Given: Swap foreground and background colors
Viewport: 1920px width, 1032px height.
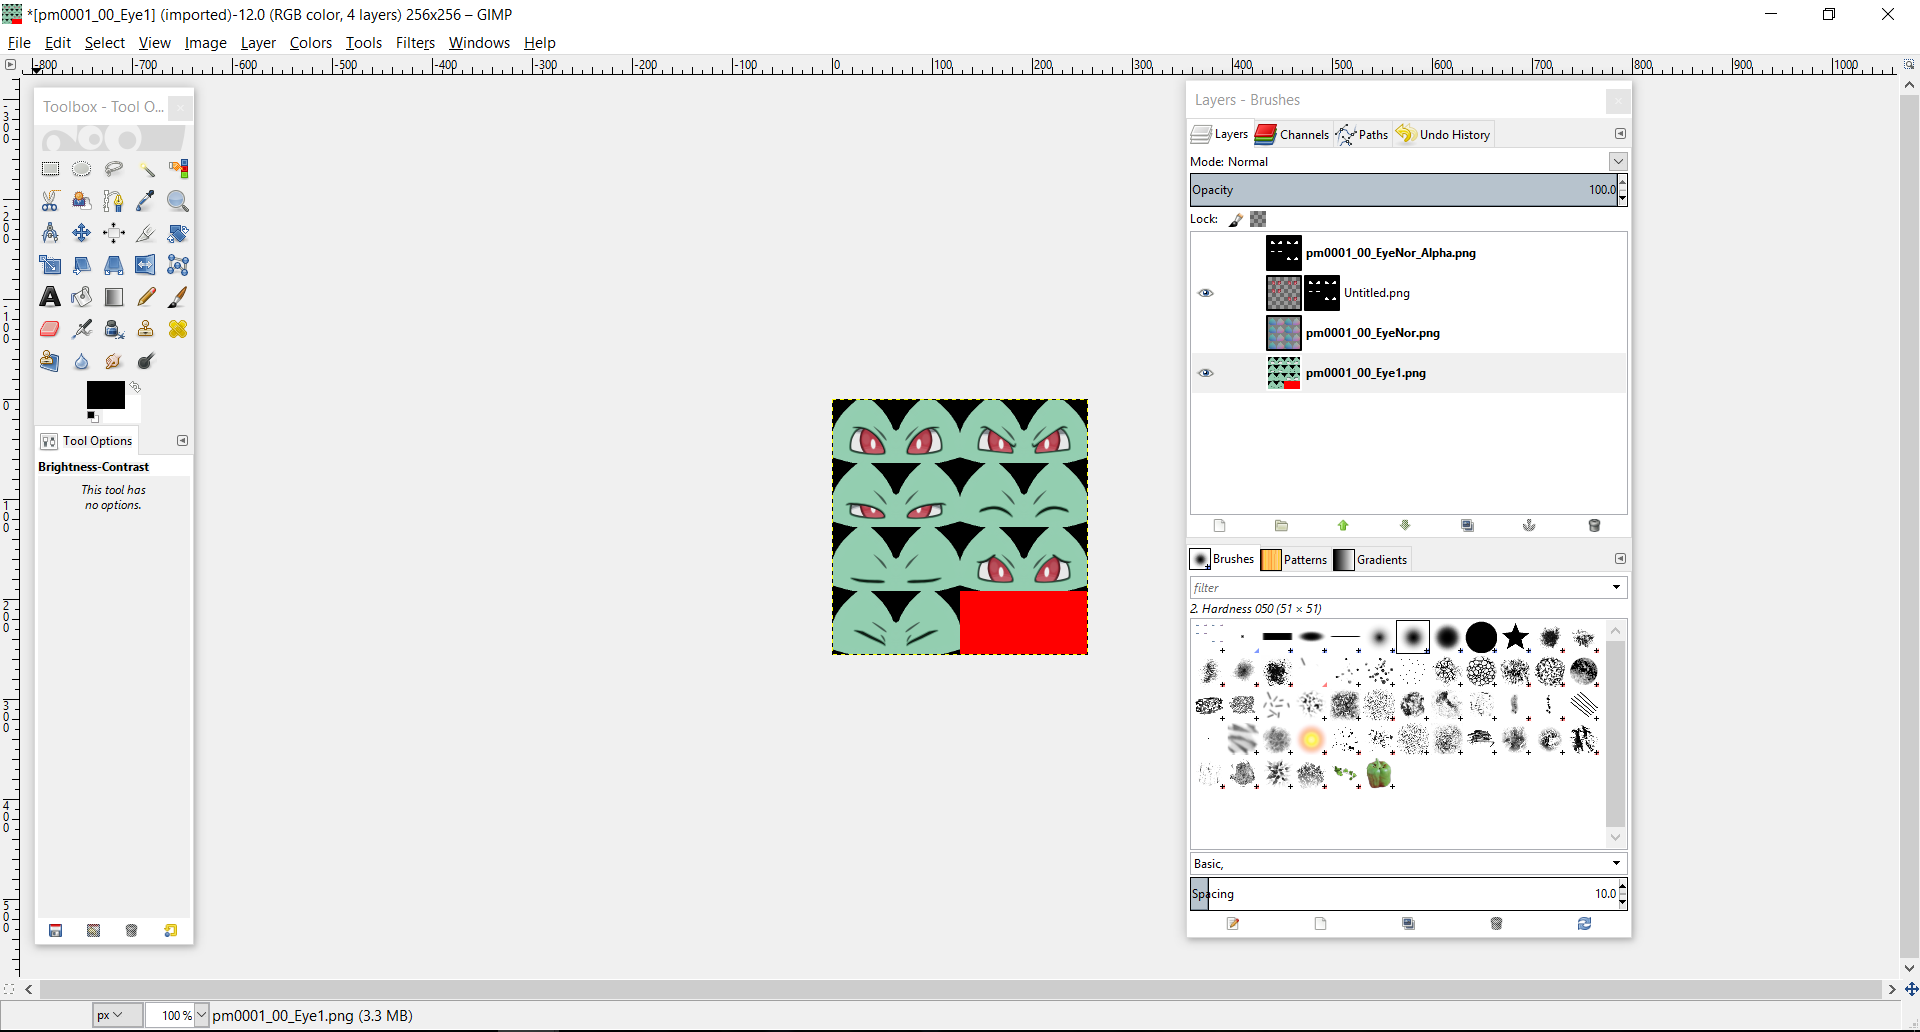Looking at the screenshot, I should point(135,387).
